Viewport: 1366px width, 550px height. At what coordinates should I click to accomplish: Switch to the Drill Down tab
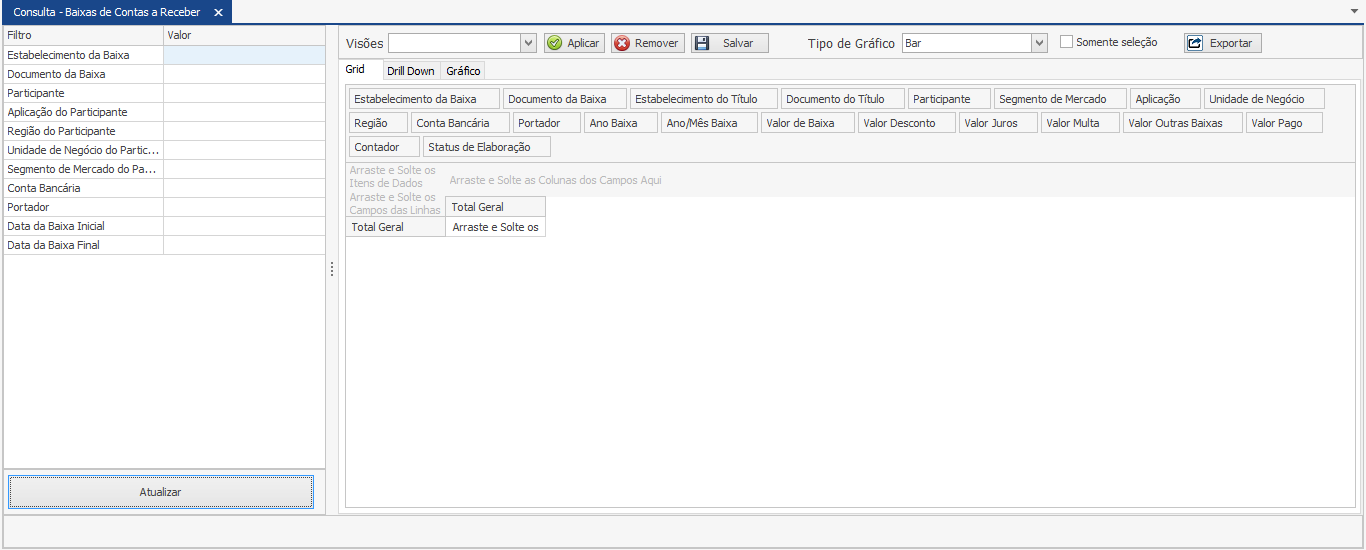click(410, 71)
